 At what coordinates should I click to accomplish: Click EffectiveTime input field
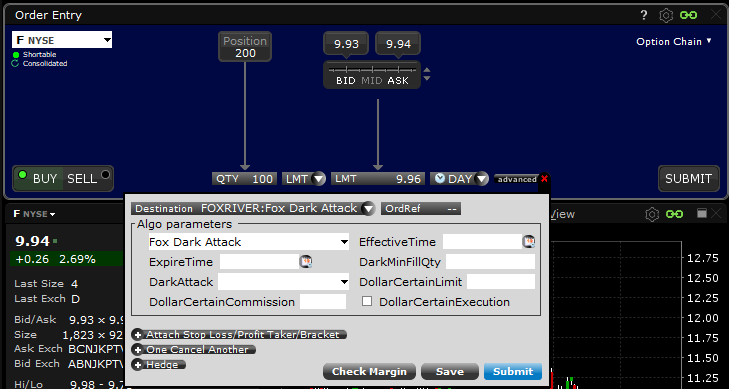[x=483, y=242]
